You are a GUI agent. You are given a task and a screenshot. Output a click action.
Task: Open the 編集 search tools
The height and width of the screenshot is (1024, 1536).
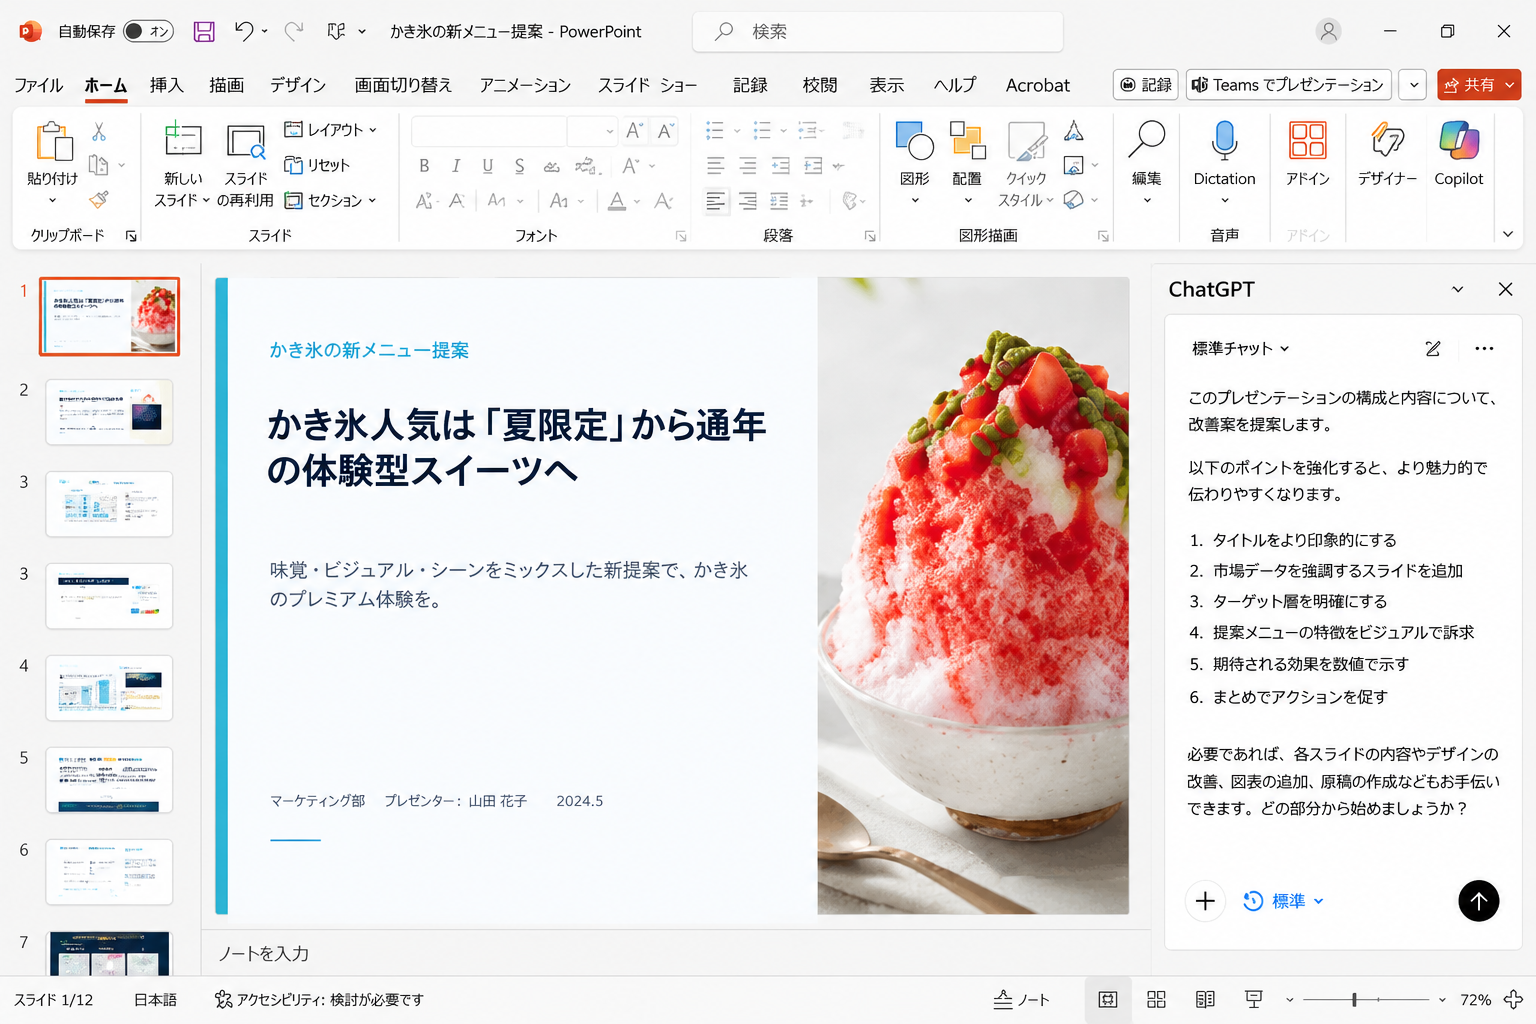click(1146, 164)
